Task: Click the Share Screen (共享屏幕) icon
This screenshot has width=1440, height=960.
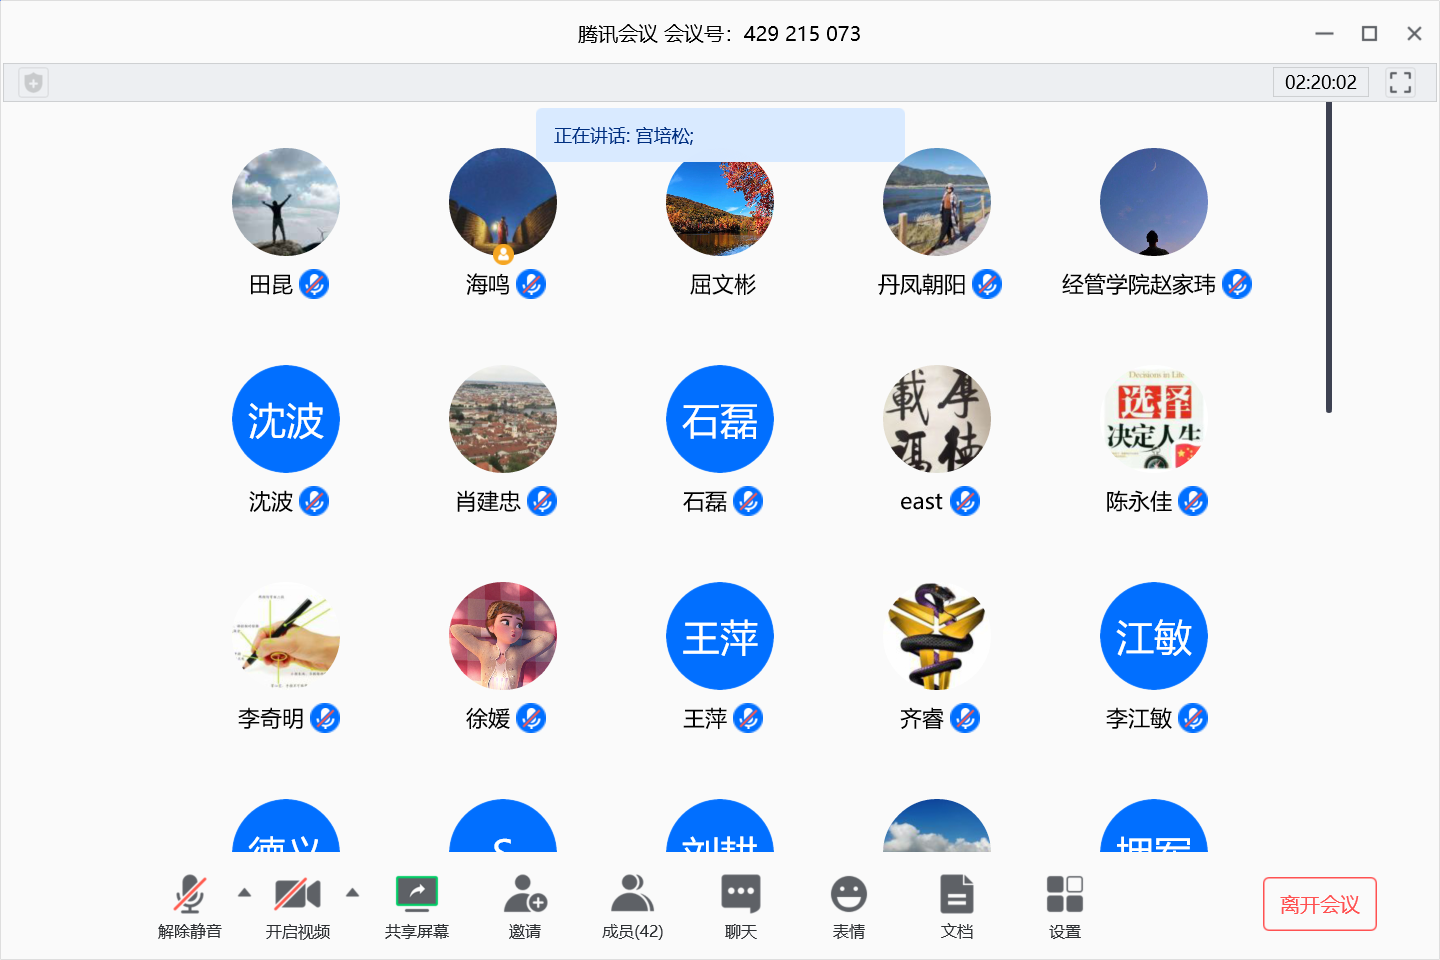Action: pos(416,895)
